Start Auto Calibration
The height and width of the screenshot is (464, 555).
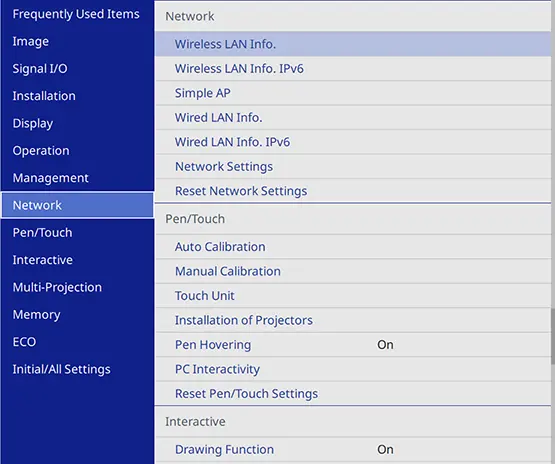(x=353, y=247)
